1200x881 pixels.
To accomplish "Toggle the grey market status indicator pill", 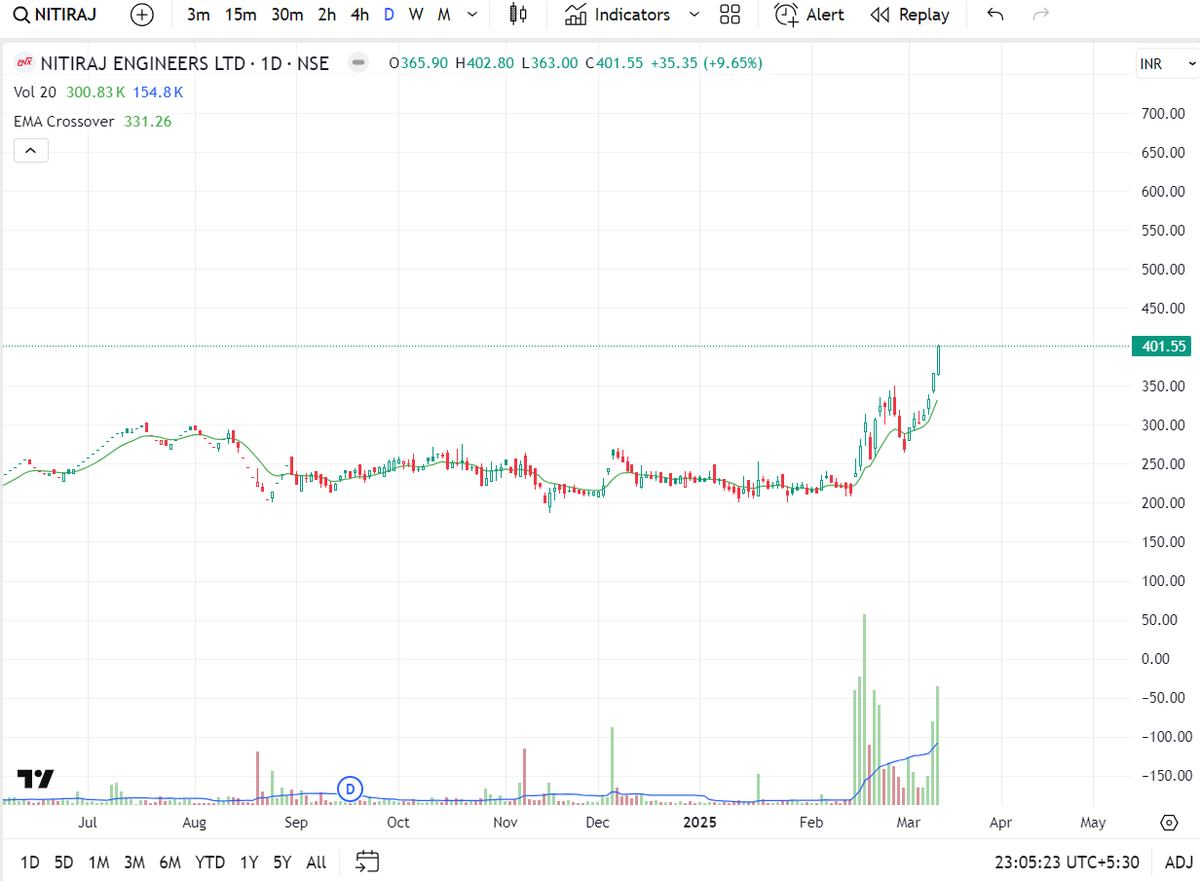I will point(358,63).
